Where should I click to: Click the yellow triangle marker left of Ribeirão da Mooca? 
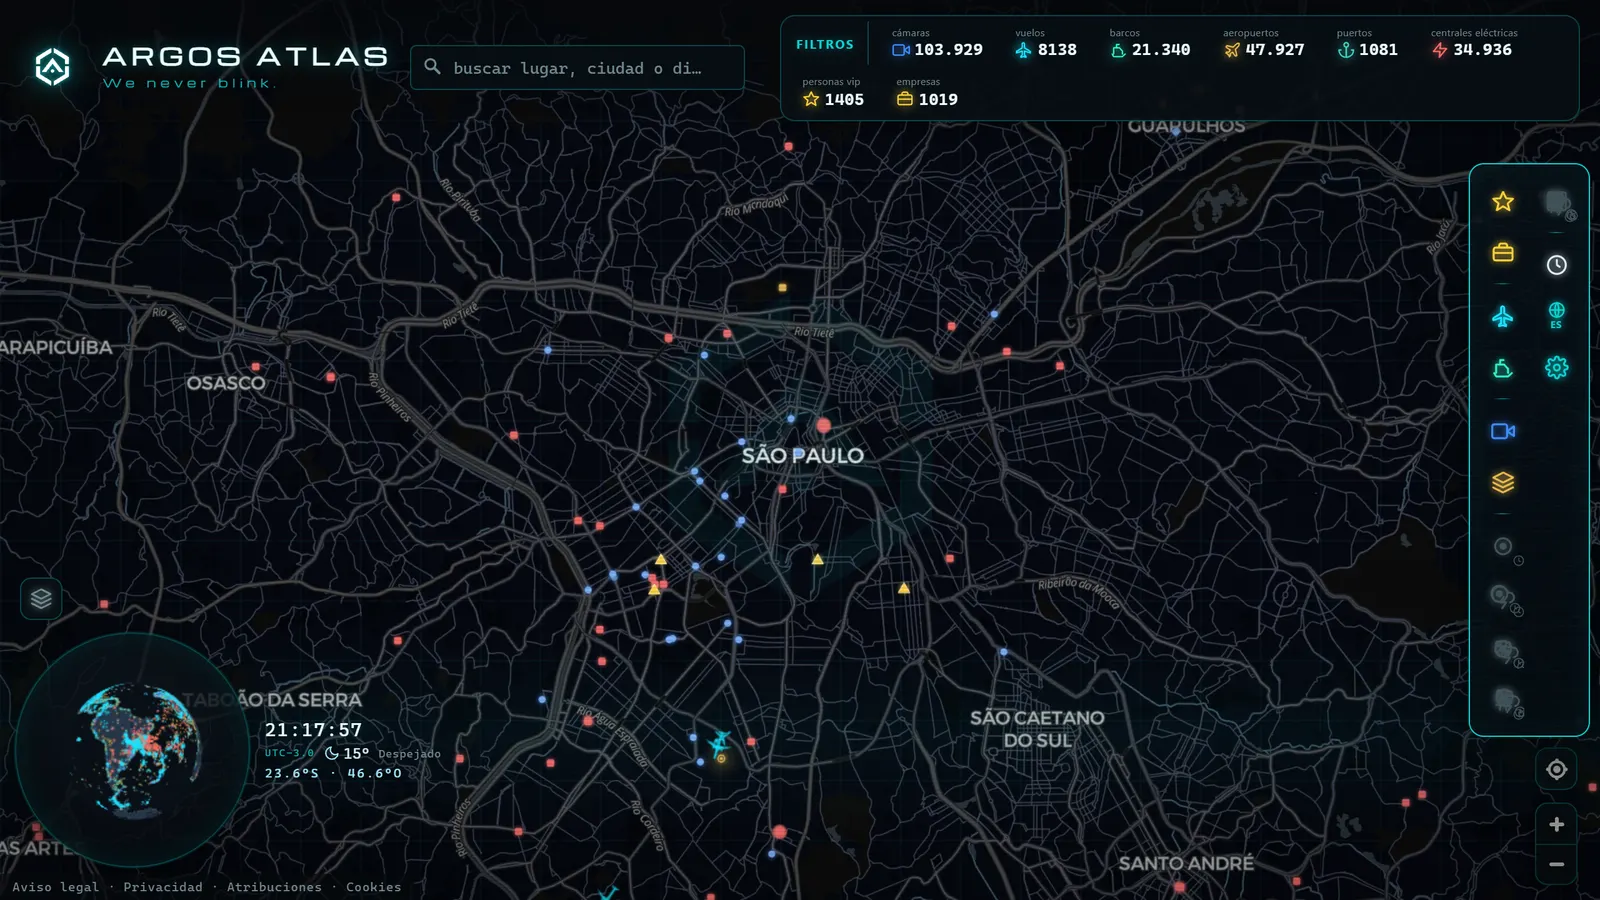904,588
